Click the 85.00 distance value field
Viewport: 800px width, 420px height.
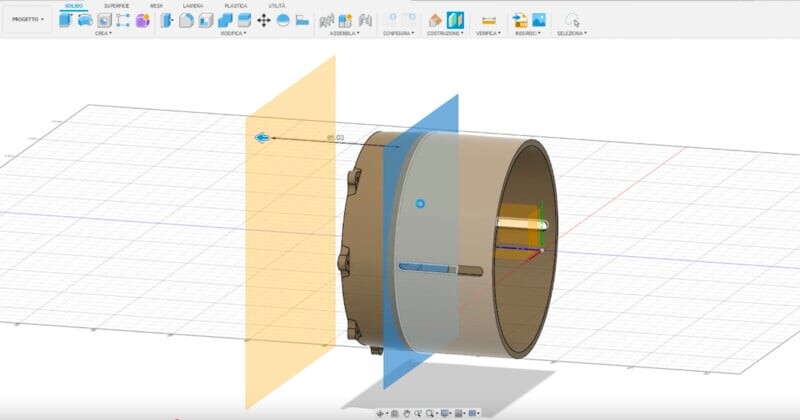(335, 137)
